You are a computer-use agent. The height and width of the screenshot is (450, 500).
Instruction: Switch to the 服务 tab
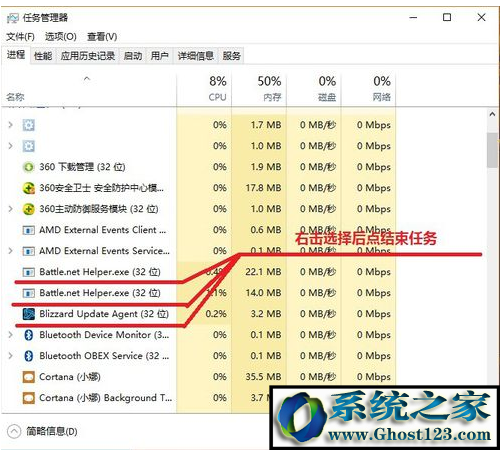231,56
